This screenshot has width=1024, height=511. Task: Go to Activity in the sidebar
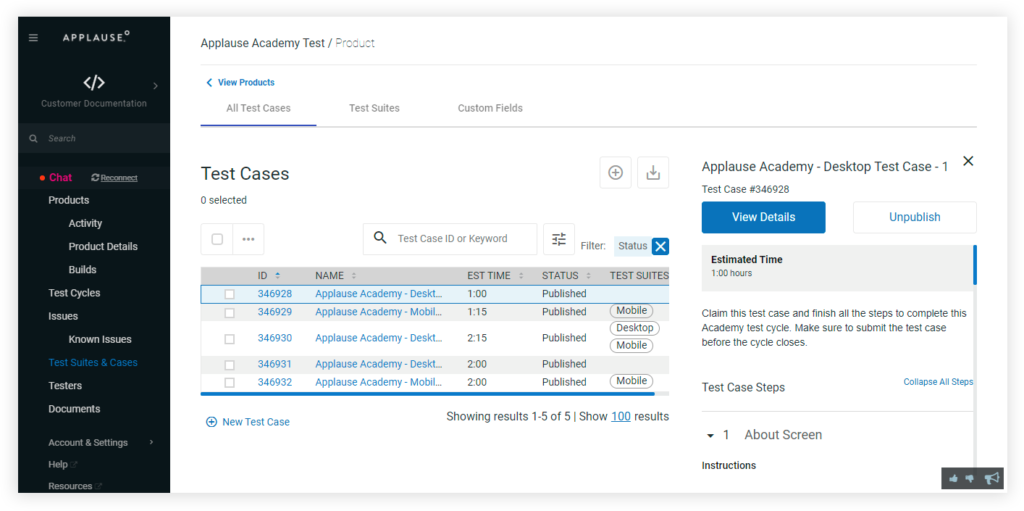(86, 223)
